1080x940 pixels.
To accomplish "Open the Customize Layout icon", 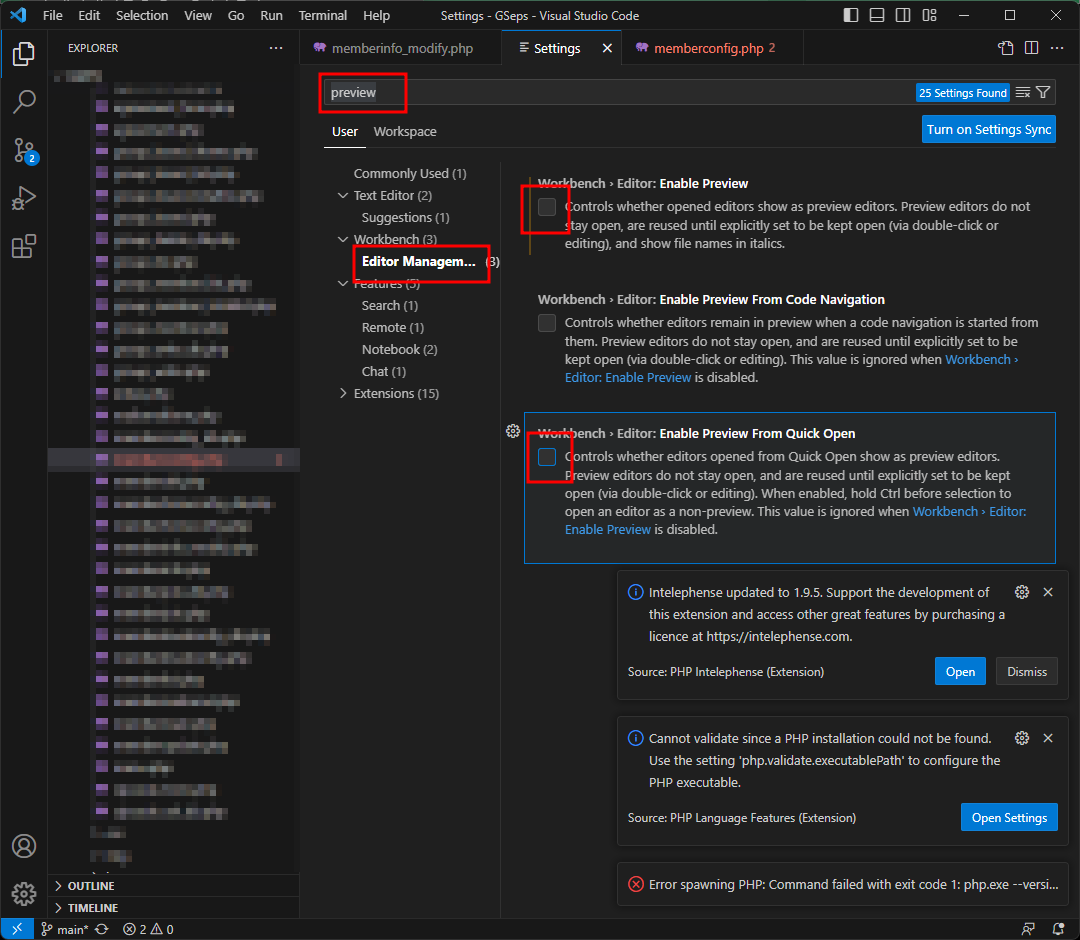I will coord(929,15).
